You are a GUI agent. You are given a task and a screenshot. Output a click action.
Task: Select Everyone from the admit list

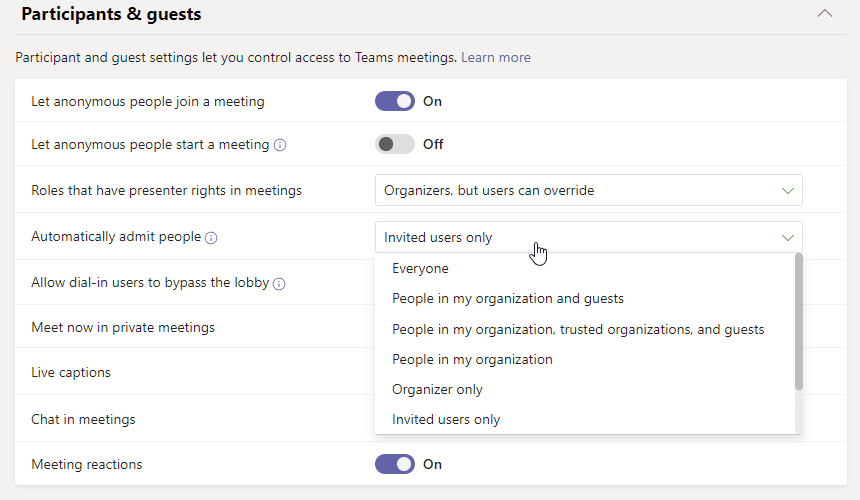coord(420,268)
